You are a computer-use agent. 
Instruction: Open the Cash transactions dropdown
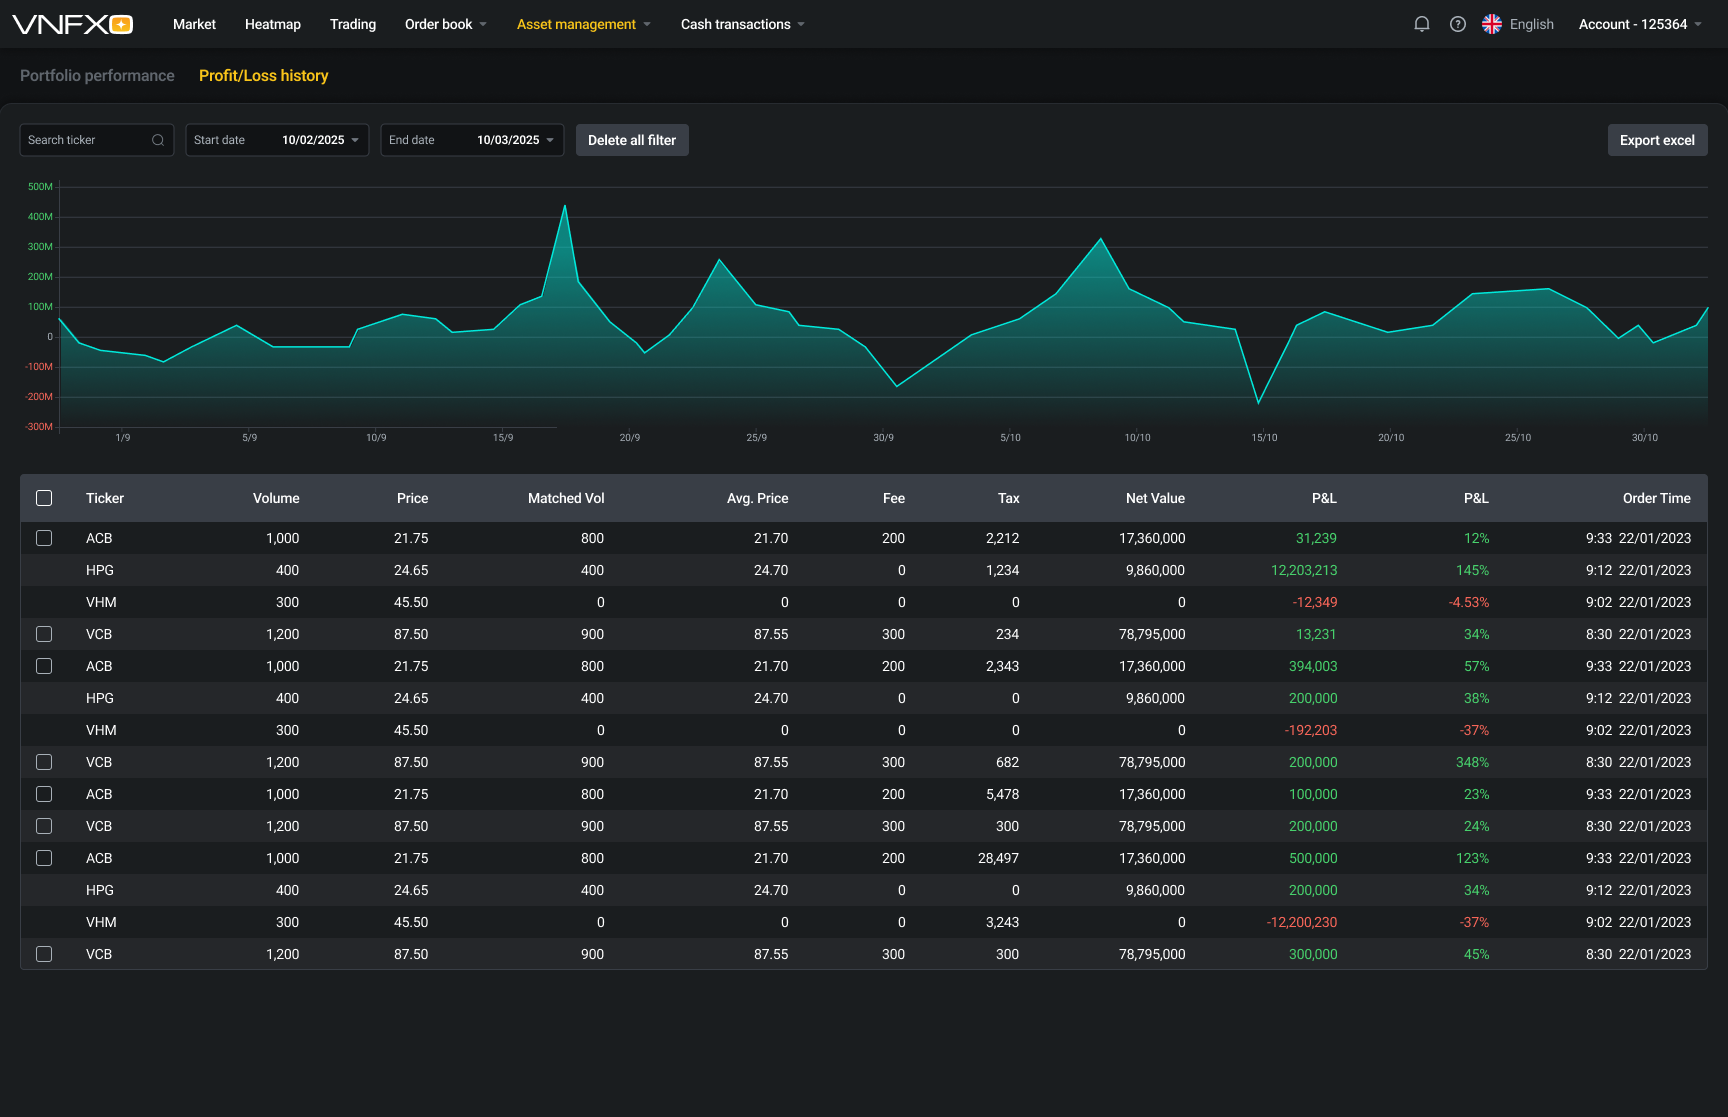coord(742,24)
